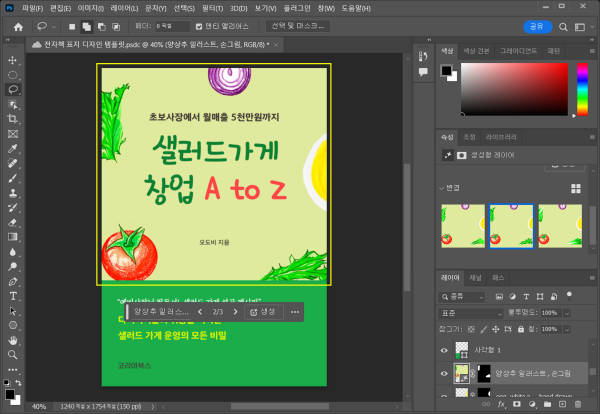This screenshot has height=414, width=600.
Task: Pick the Eyedropper tool
Action: tap(13, 147)
